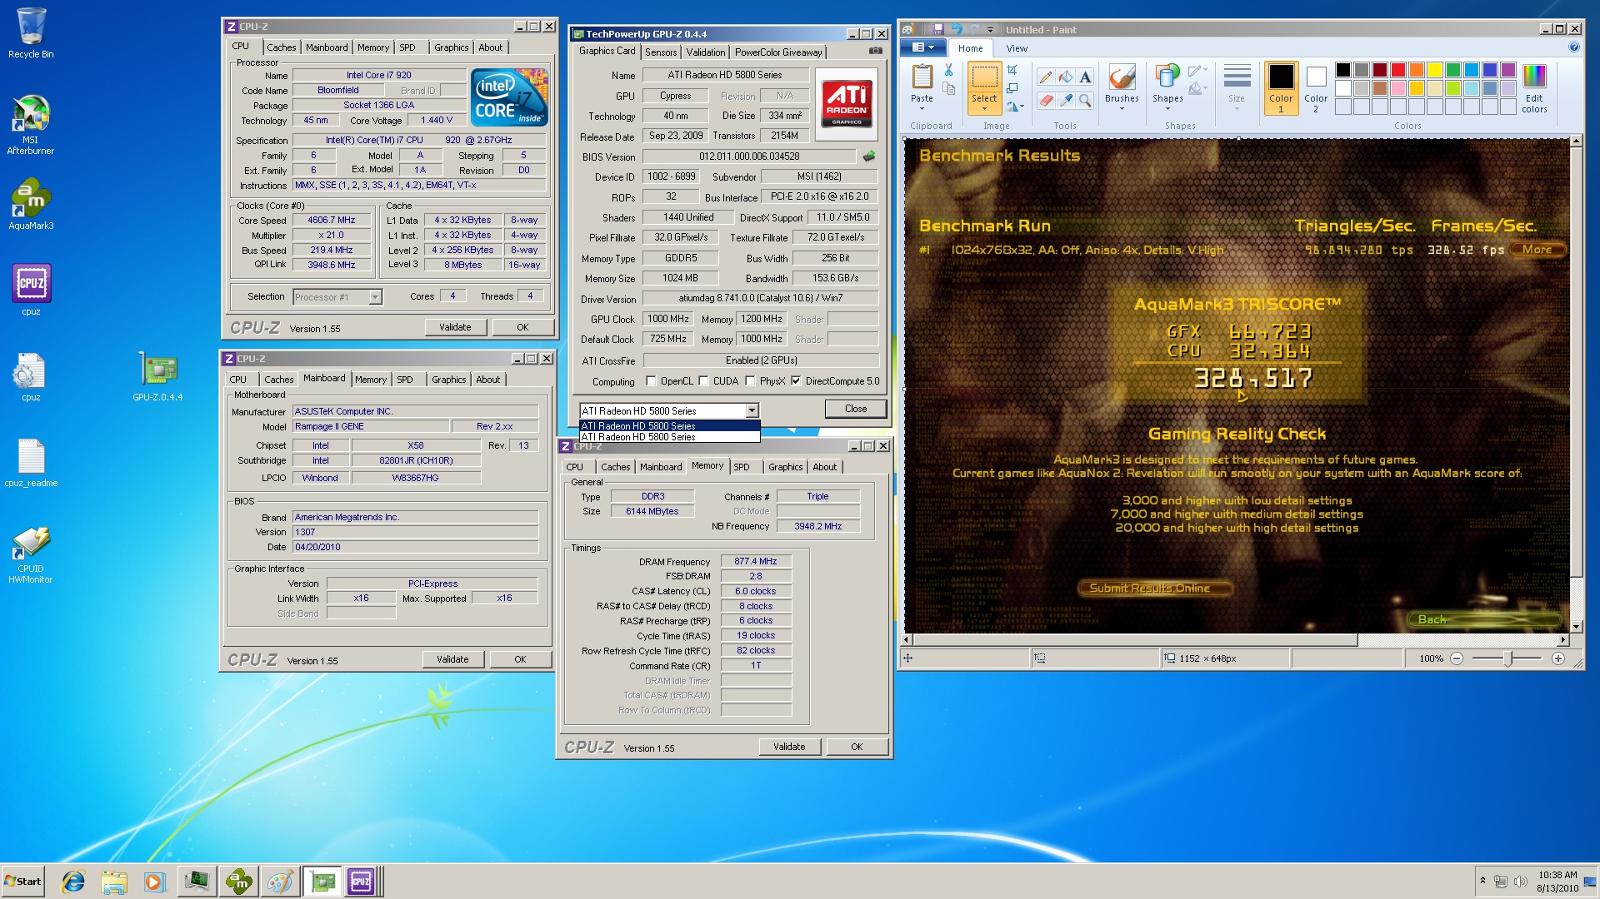Image resolution: width=1600 pixels, height=899 pixels.
Task: Click the Crop icon in Paint Image group
Action: pyautogui.click(x=1012, y=70)
